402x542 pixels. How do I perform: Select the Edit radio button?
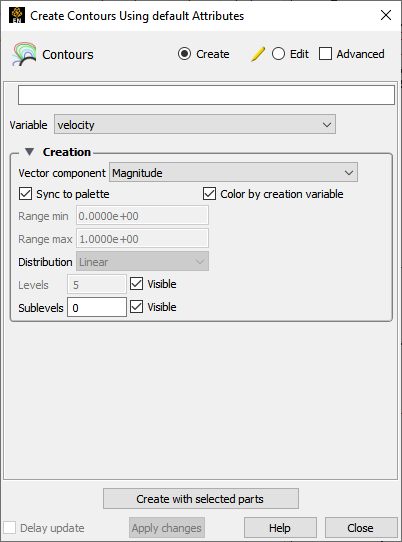coord(278,54)
